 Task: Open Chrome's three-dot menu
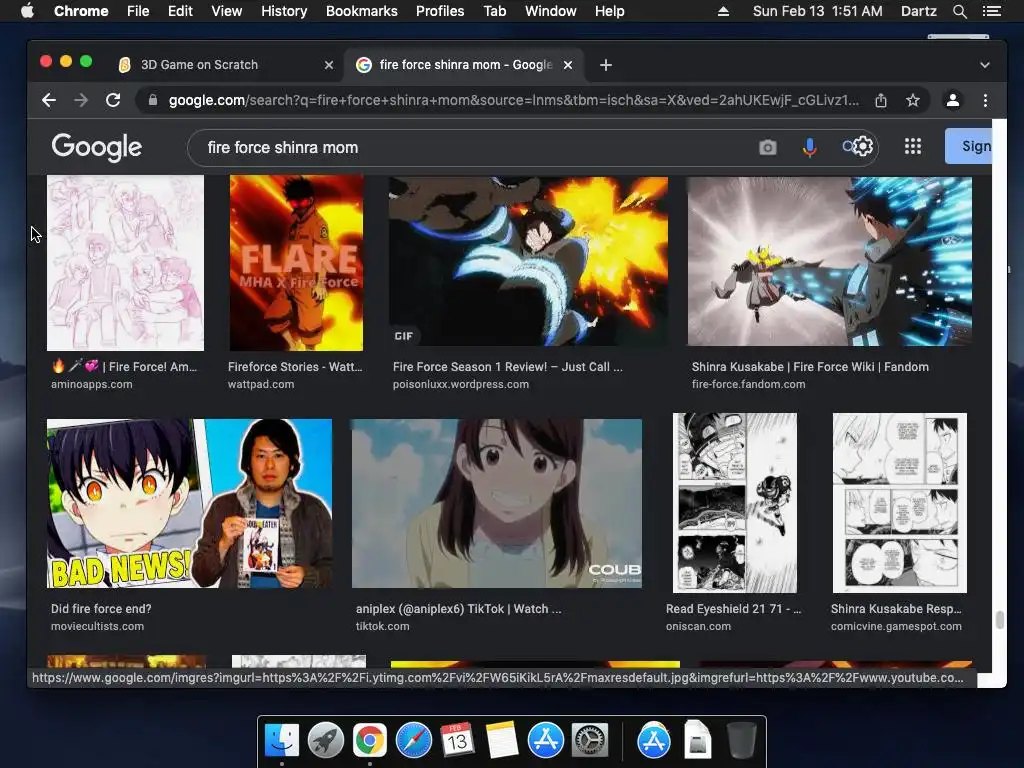pyautogui.click(x=985, y=100)
